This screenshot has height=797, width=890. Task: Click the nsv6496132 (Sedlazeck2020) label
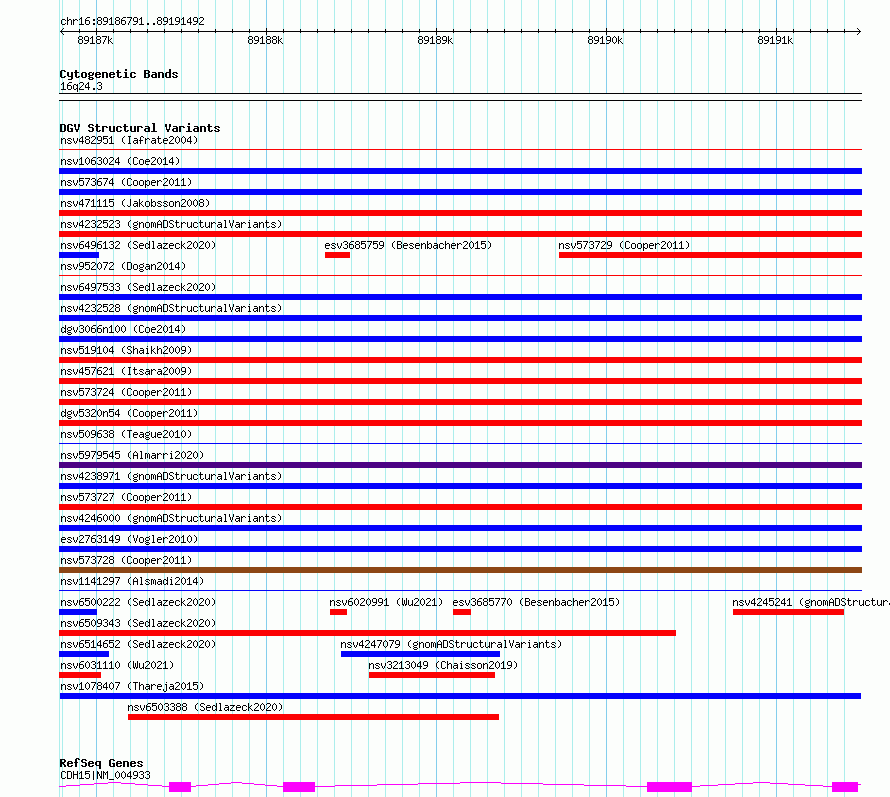click(138, 245)
